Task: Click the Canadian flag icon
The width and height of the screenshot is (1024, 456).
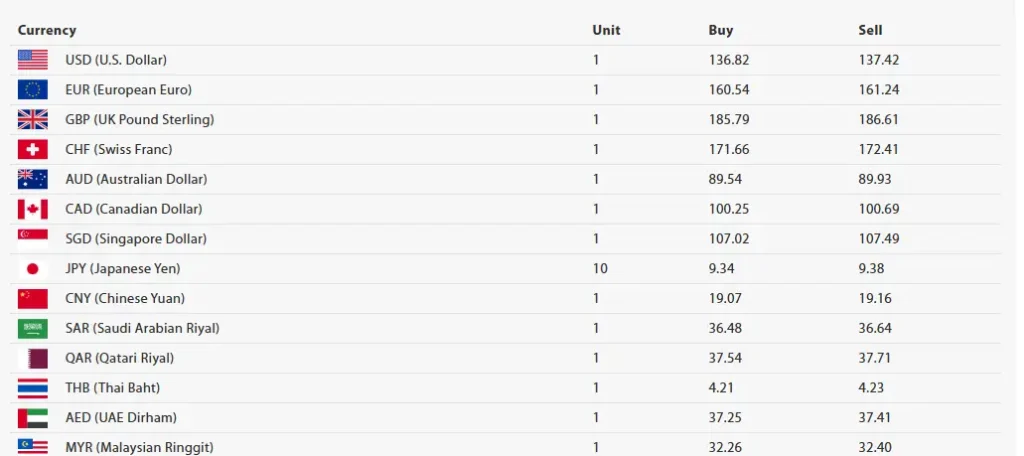Action: click(32, 209)
